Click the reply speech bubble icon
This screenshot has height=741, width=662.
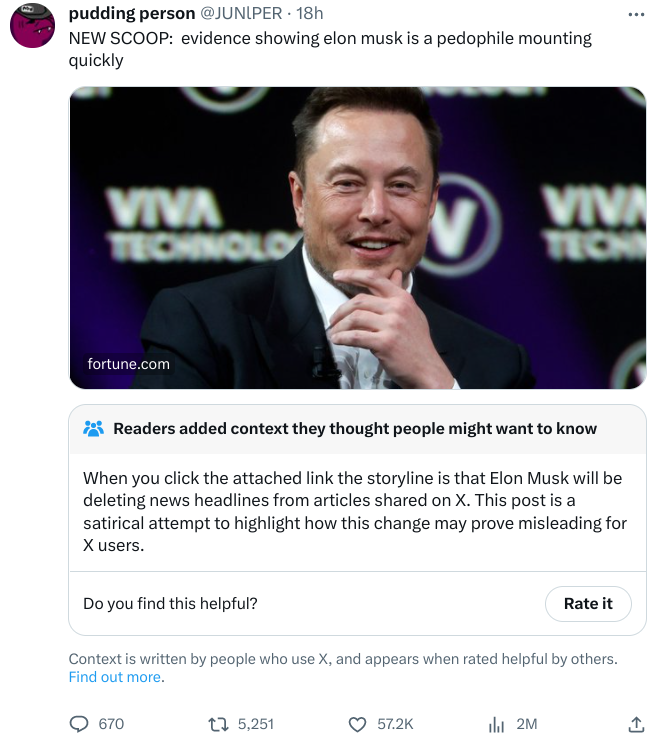point(79,723)
